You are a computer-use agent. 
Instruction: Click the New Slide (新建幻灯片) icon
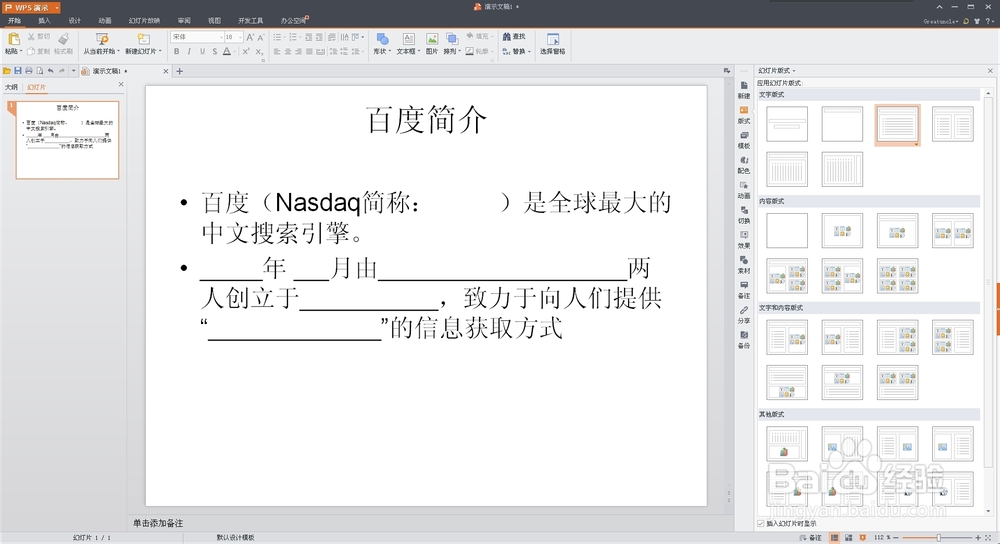coord(143,40)
